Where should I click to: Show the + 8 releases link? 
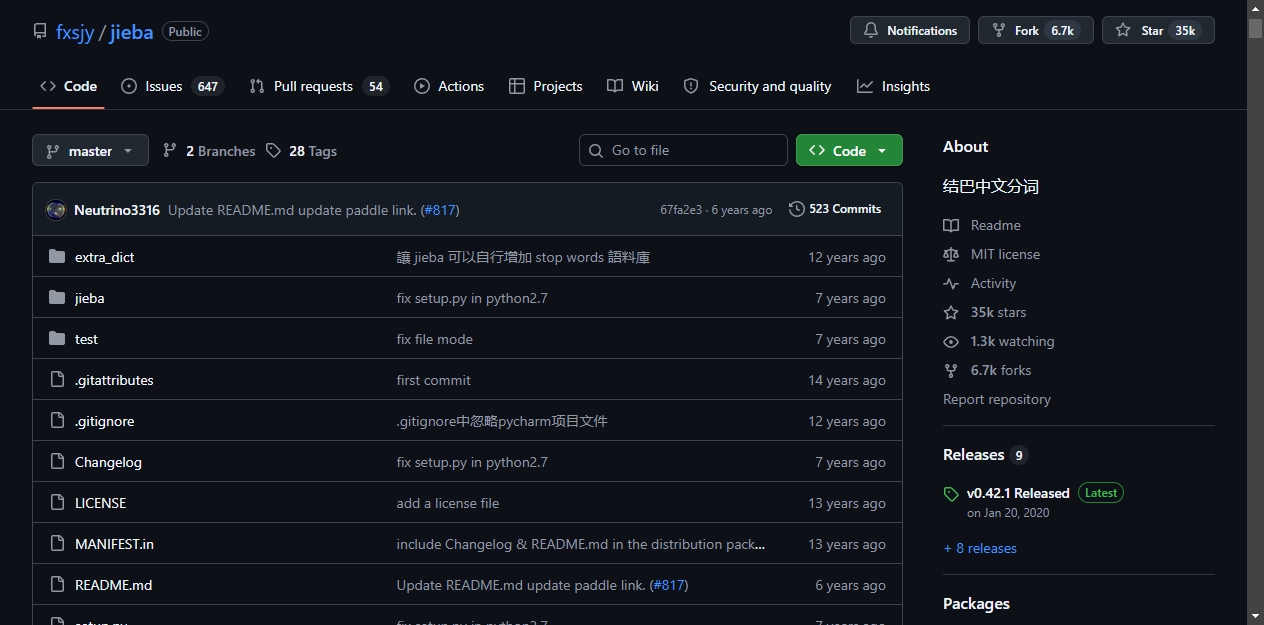tap(980, 548)
